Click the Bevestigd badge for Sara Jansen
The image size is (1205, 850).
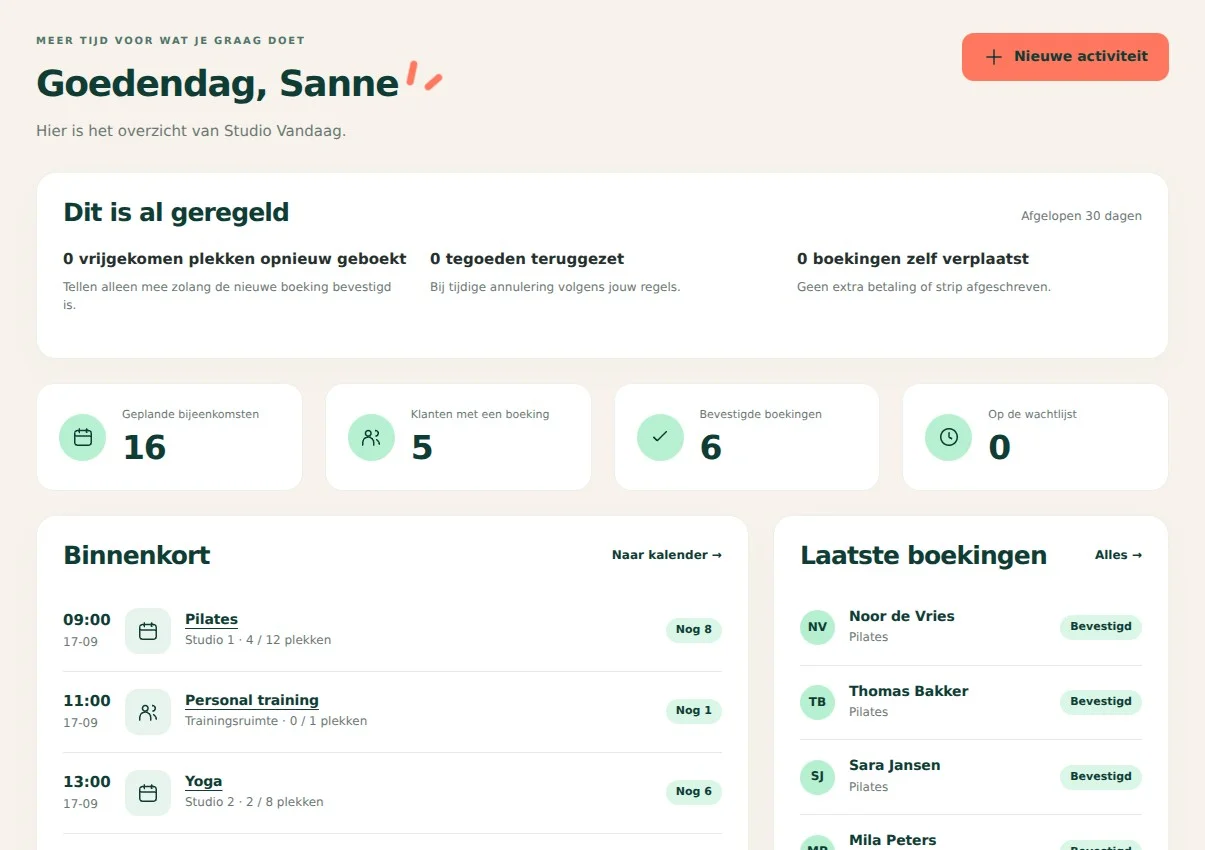click(1101, 777)
